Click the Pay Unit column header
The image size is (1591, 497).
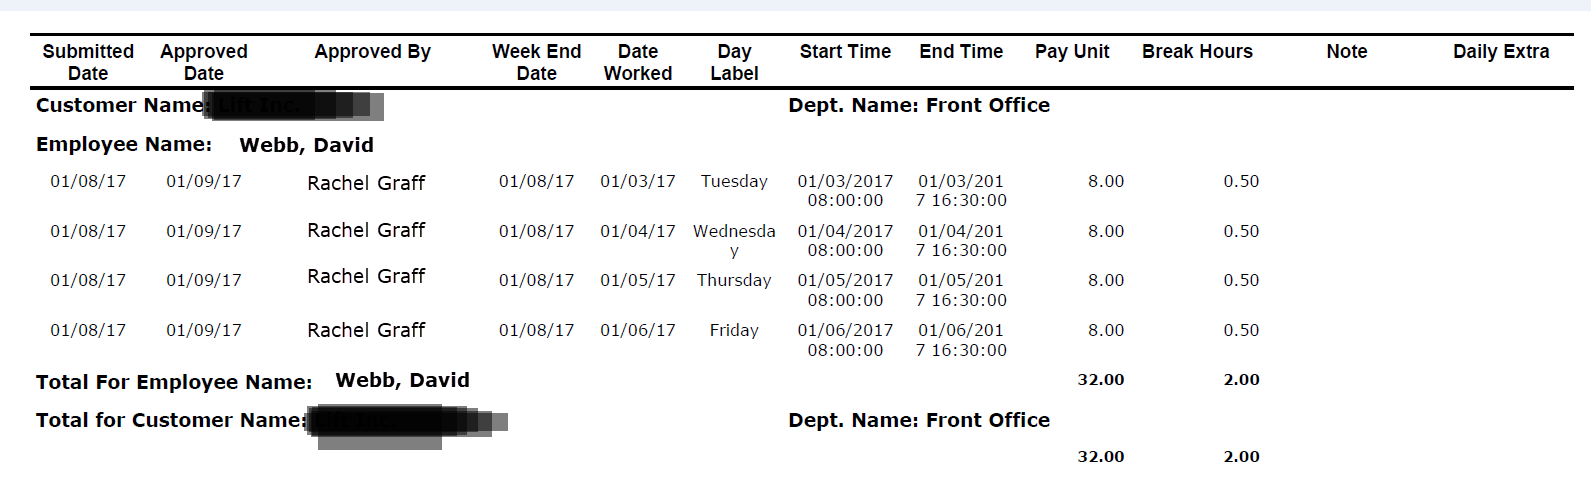coord(1072,51)
